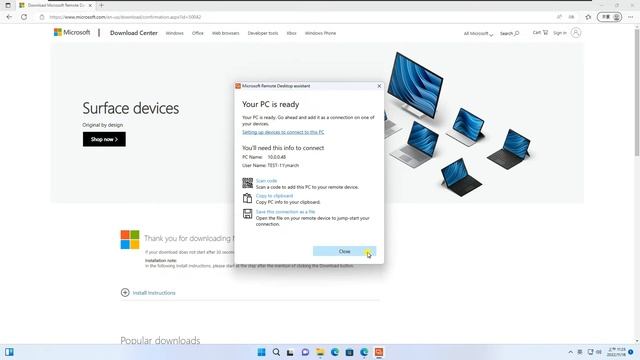Open the Windows Start button

tap(261, 352)
